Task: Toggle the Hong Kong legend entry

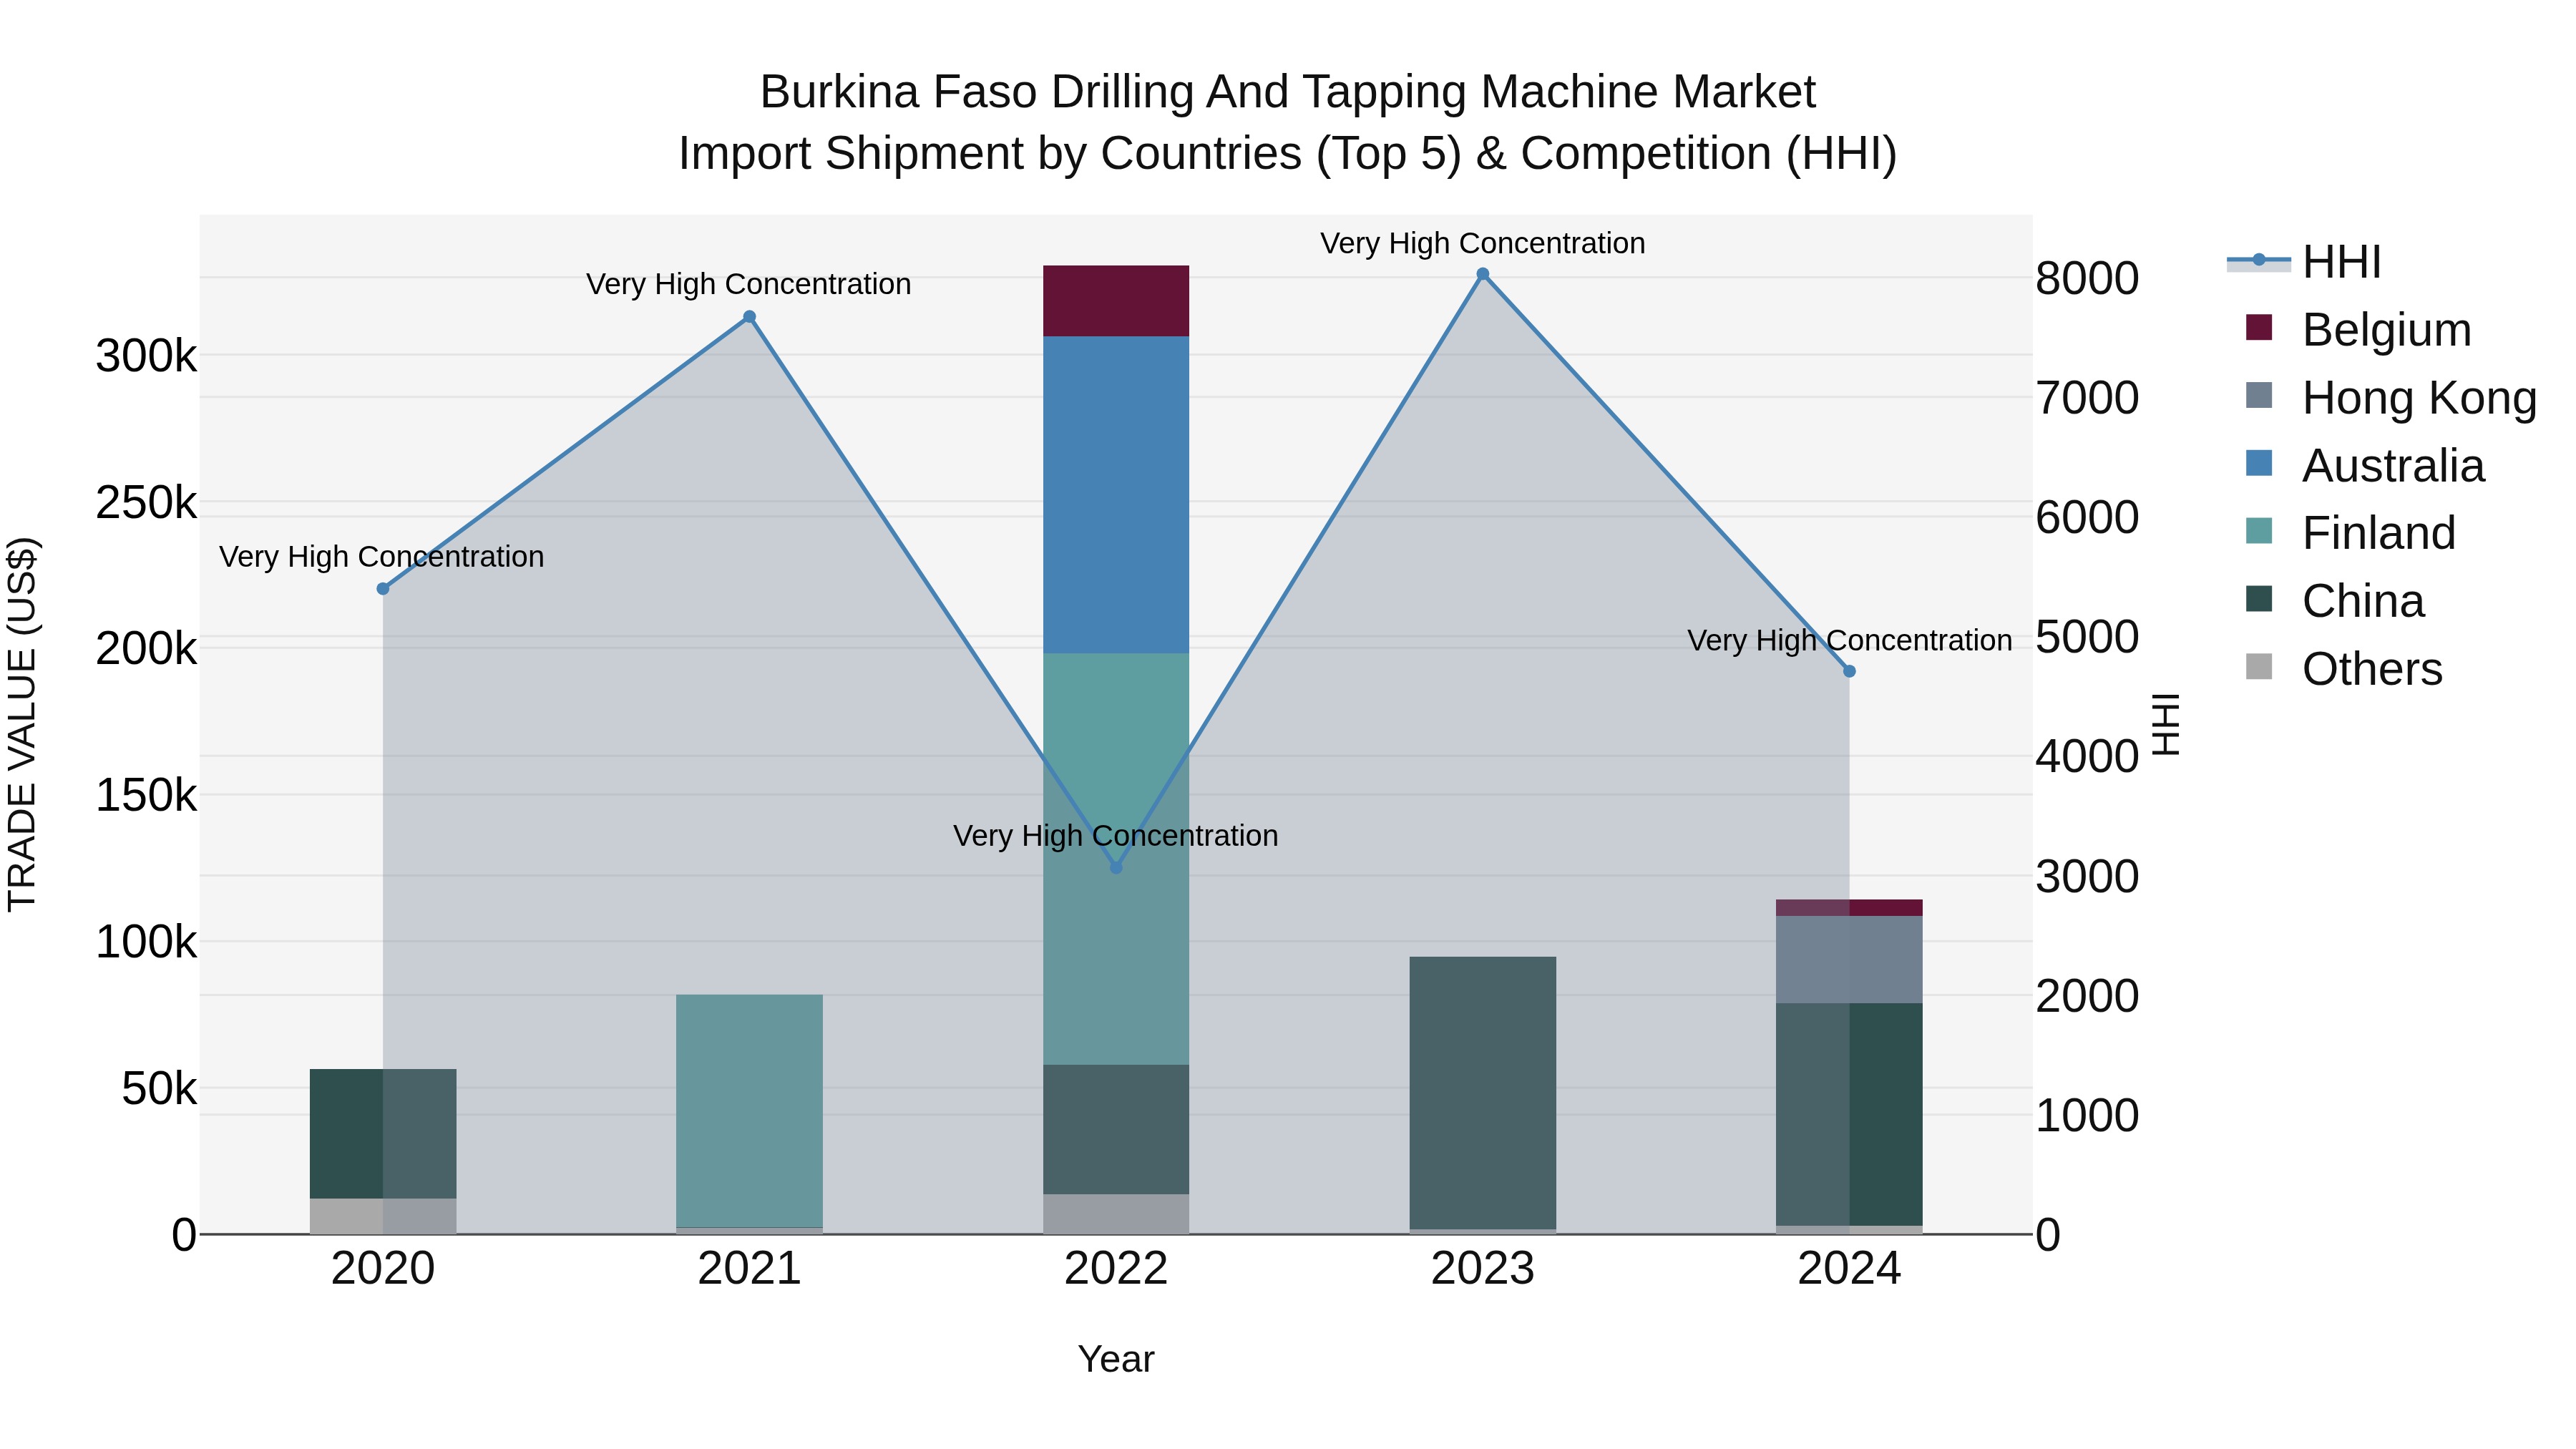Action: [2391, 398]
